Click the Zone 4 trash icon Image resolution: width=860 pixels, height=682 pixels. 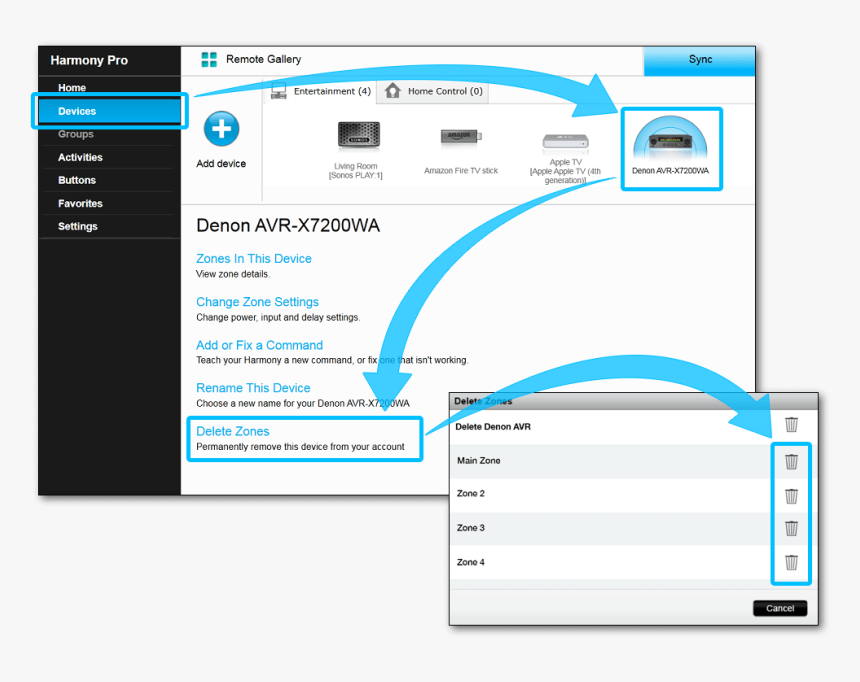tap(791, 562)
